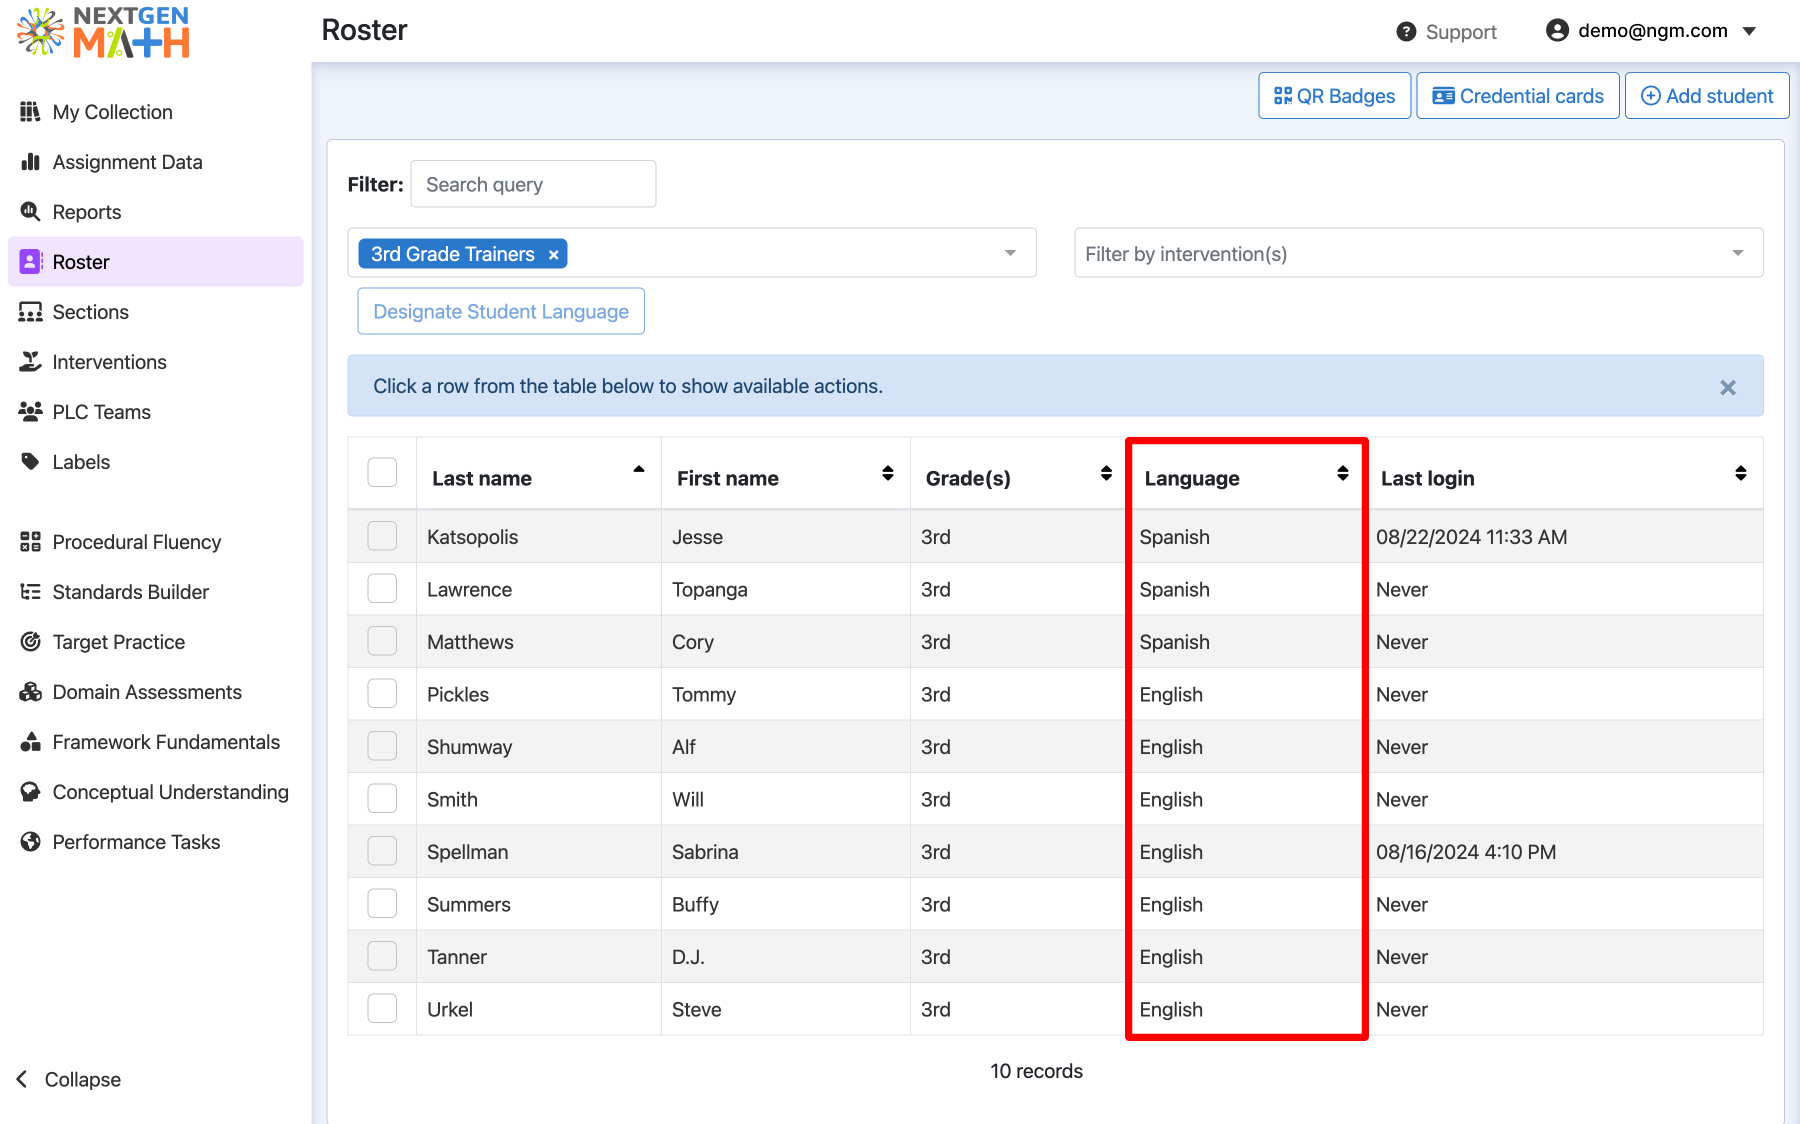Sort by Last login column arrows
The width and height of the screenshot is (1800, 1124).
[1741, 473]
